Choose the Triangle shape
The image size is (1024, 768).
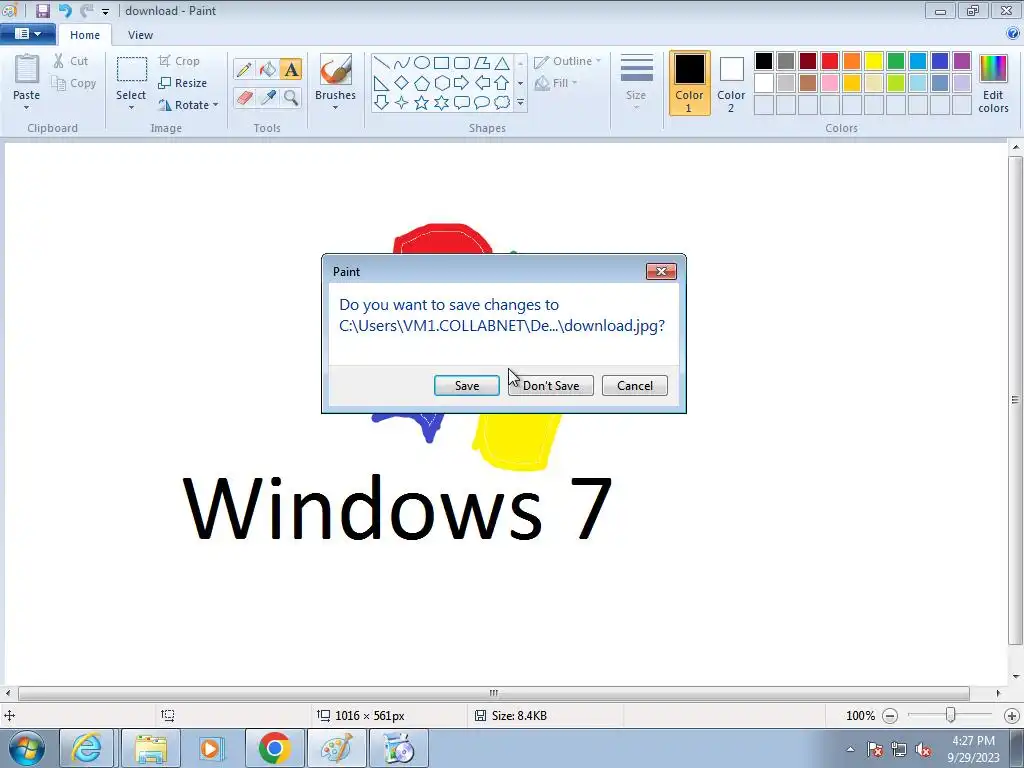tap(502, 63)
